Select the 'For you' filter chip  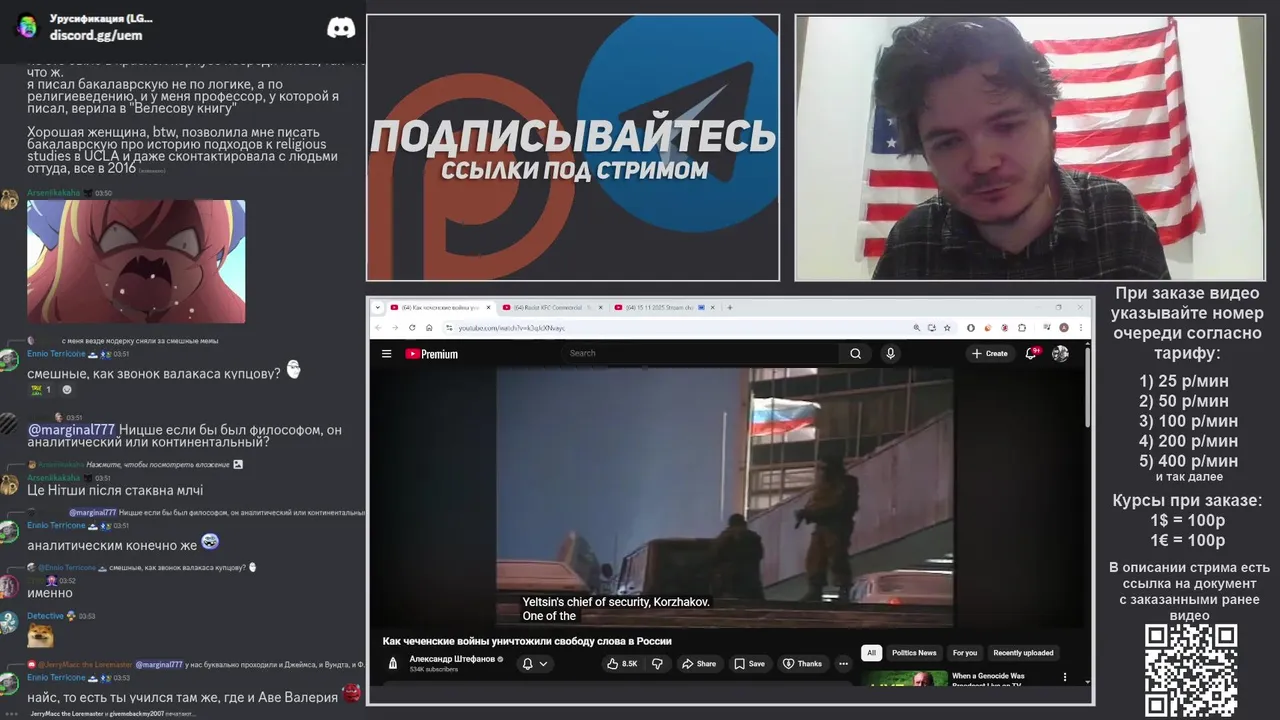[965, 653]
